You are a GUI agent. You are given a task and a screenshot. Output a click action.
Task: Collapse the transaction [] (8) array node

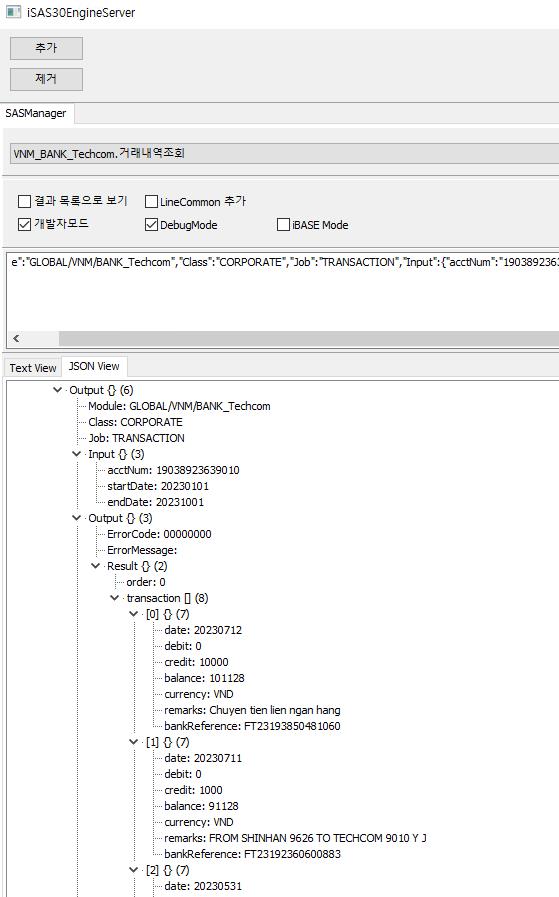pos(114,598)
